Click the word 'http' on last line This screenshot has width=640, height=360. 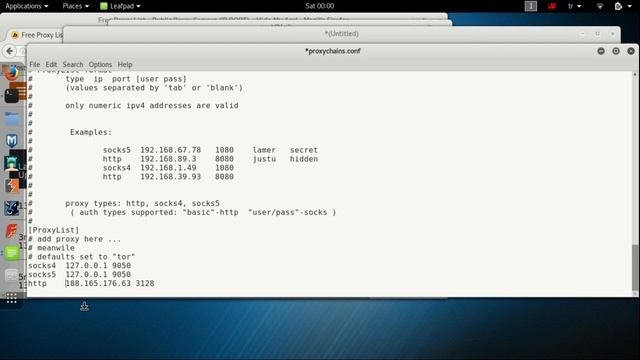click(37, 284)
